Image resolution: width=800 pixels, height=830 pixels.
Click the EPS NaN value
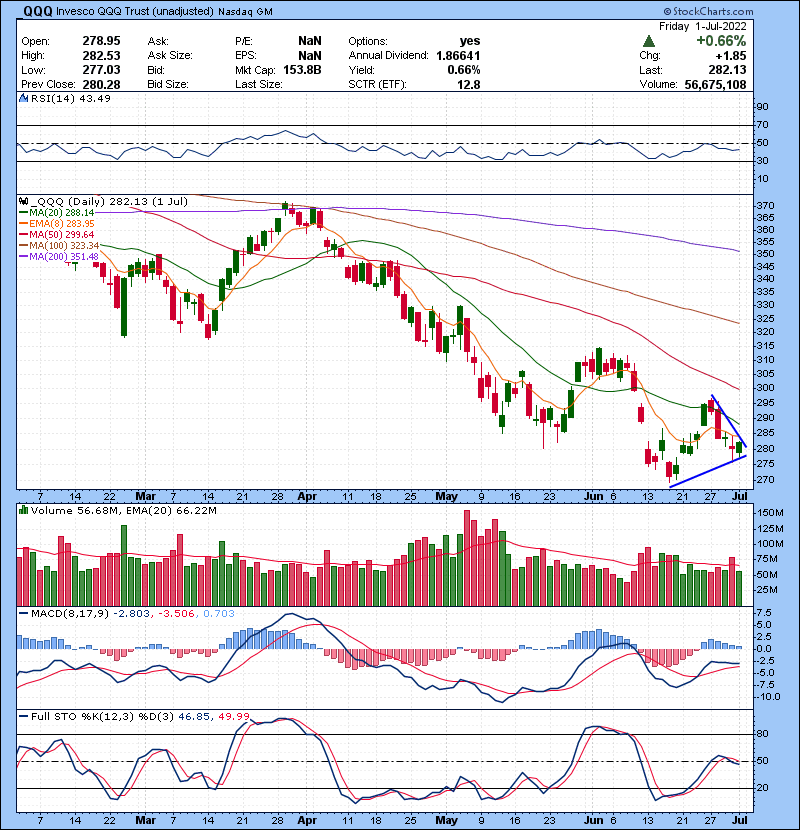[310, 56]
